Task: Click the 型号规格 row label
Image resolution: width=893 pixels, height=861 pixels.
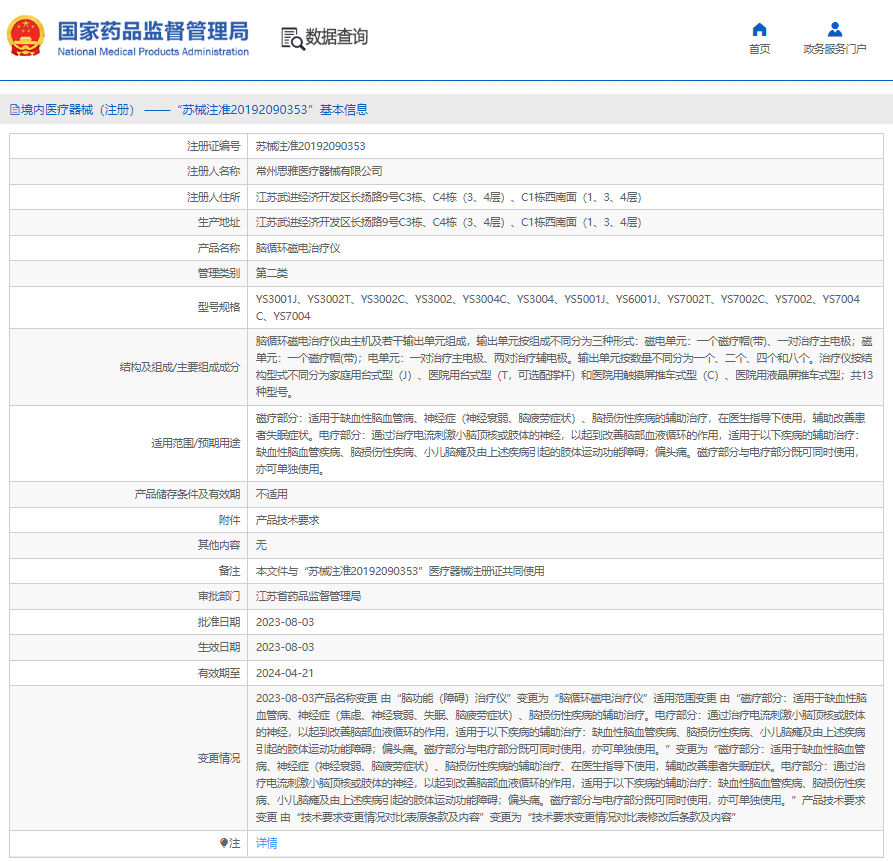Action: 219,308
